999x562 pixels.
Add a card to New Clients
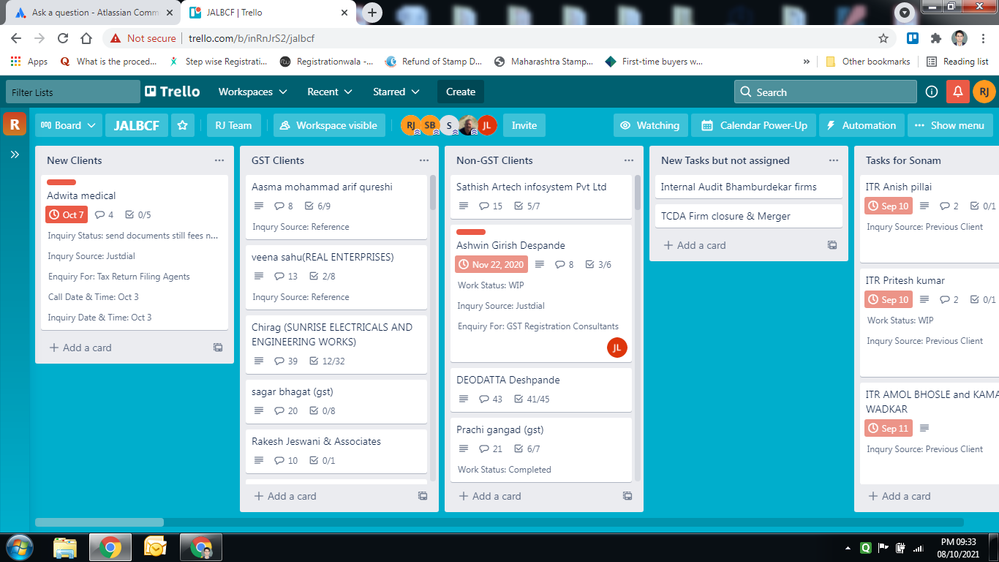pos(81,347)
